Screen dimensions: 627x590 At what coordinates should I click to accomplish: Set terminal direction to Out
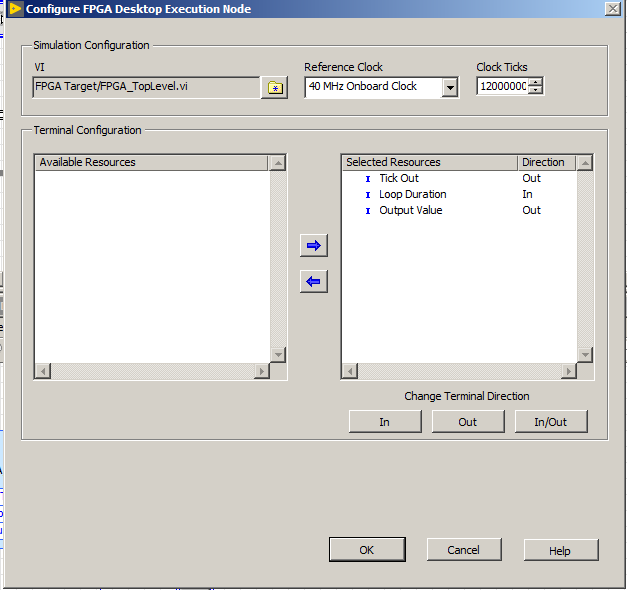pos(467,422)
